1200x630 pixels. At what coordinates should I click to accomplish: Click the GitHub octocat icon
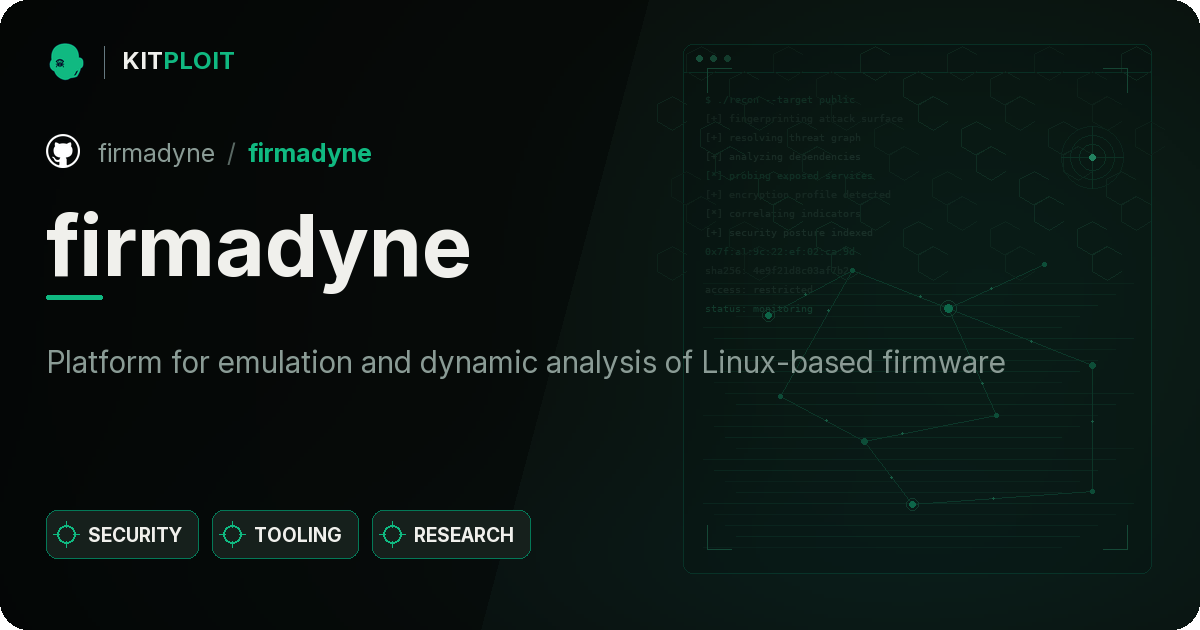pyautogui.click(x=63, y=152)
